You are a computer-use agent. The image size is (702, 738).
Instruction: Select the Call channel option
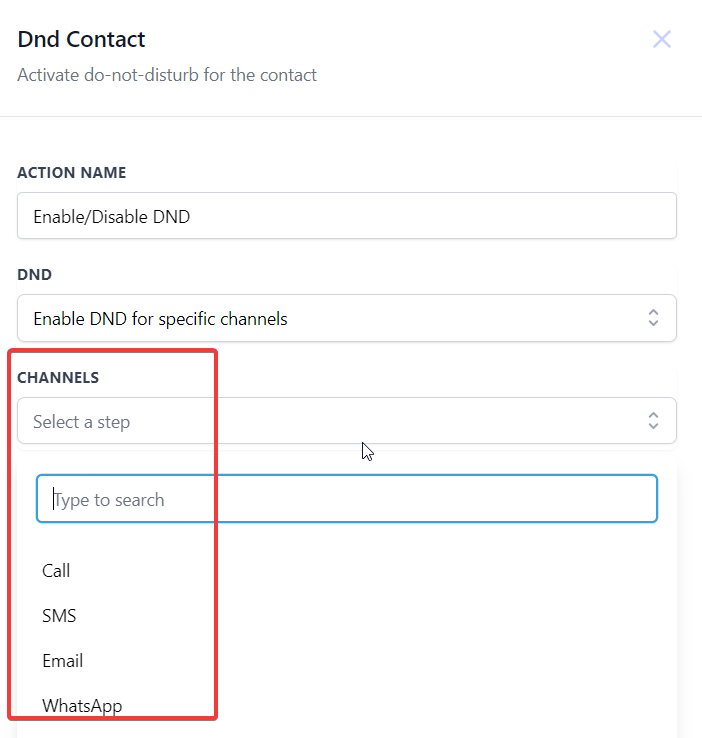[x=56, y=571]
